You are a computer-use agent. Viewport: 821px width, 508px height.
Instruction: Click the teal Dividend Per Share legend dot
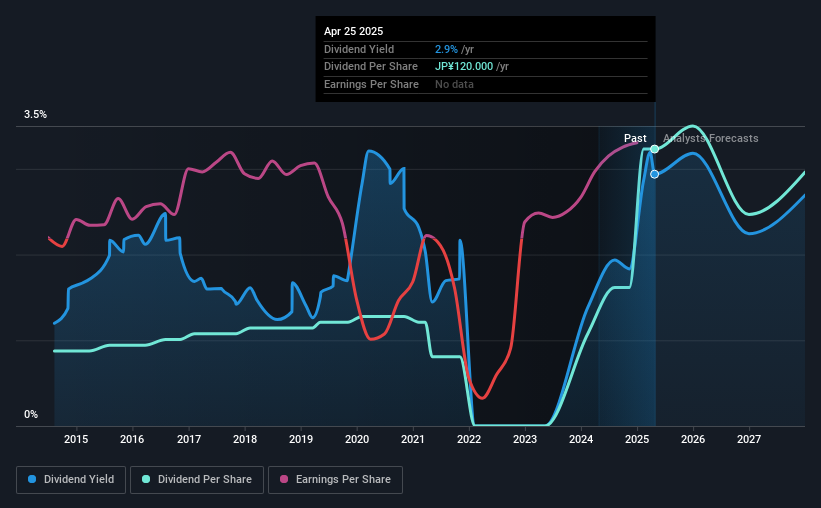[x=146, y=479]
